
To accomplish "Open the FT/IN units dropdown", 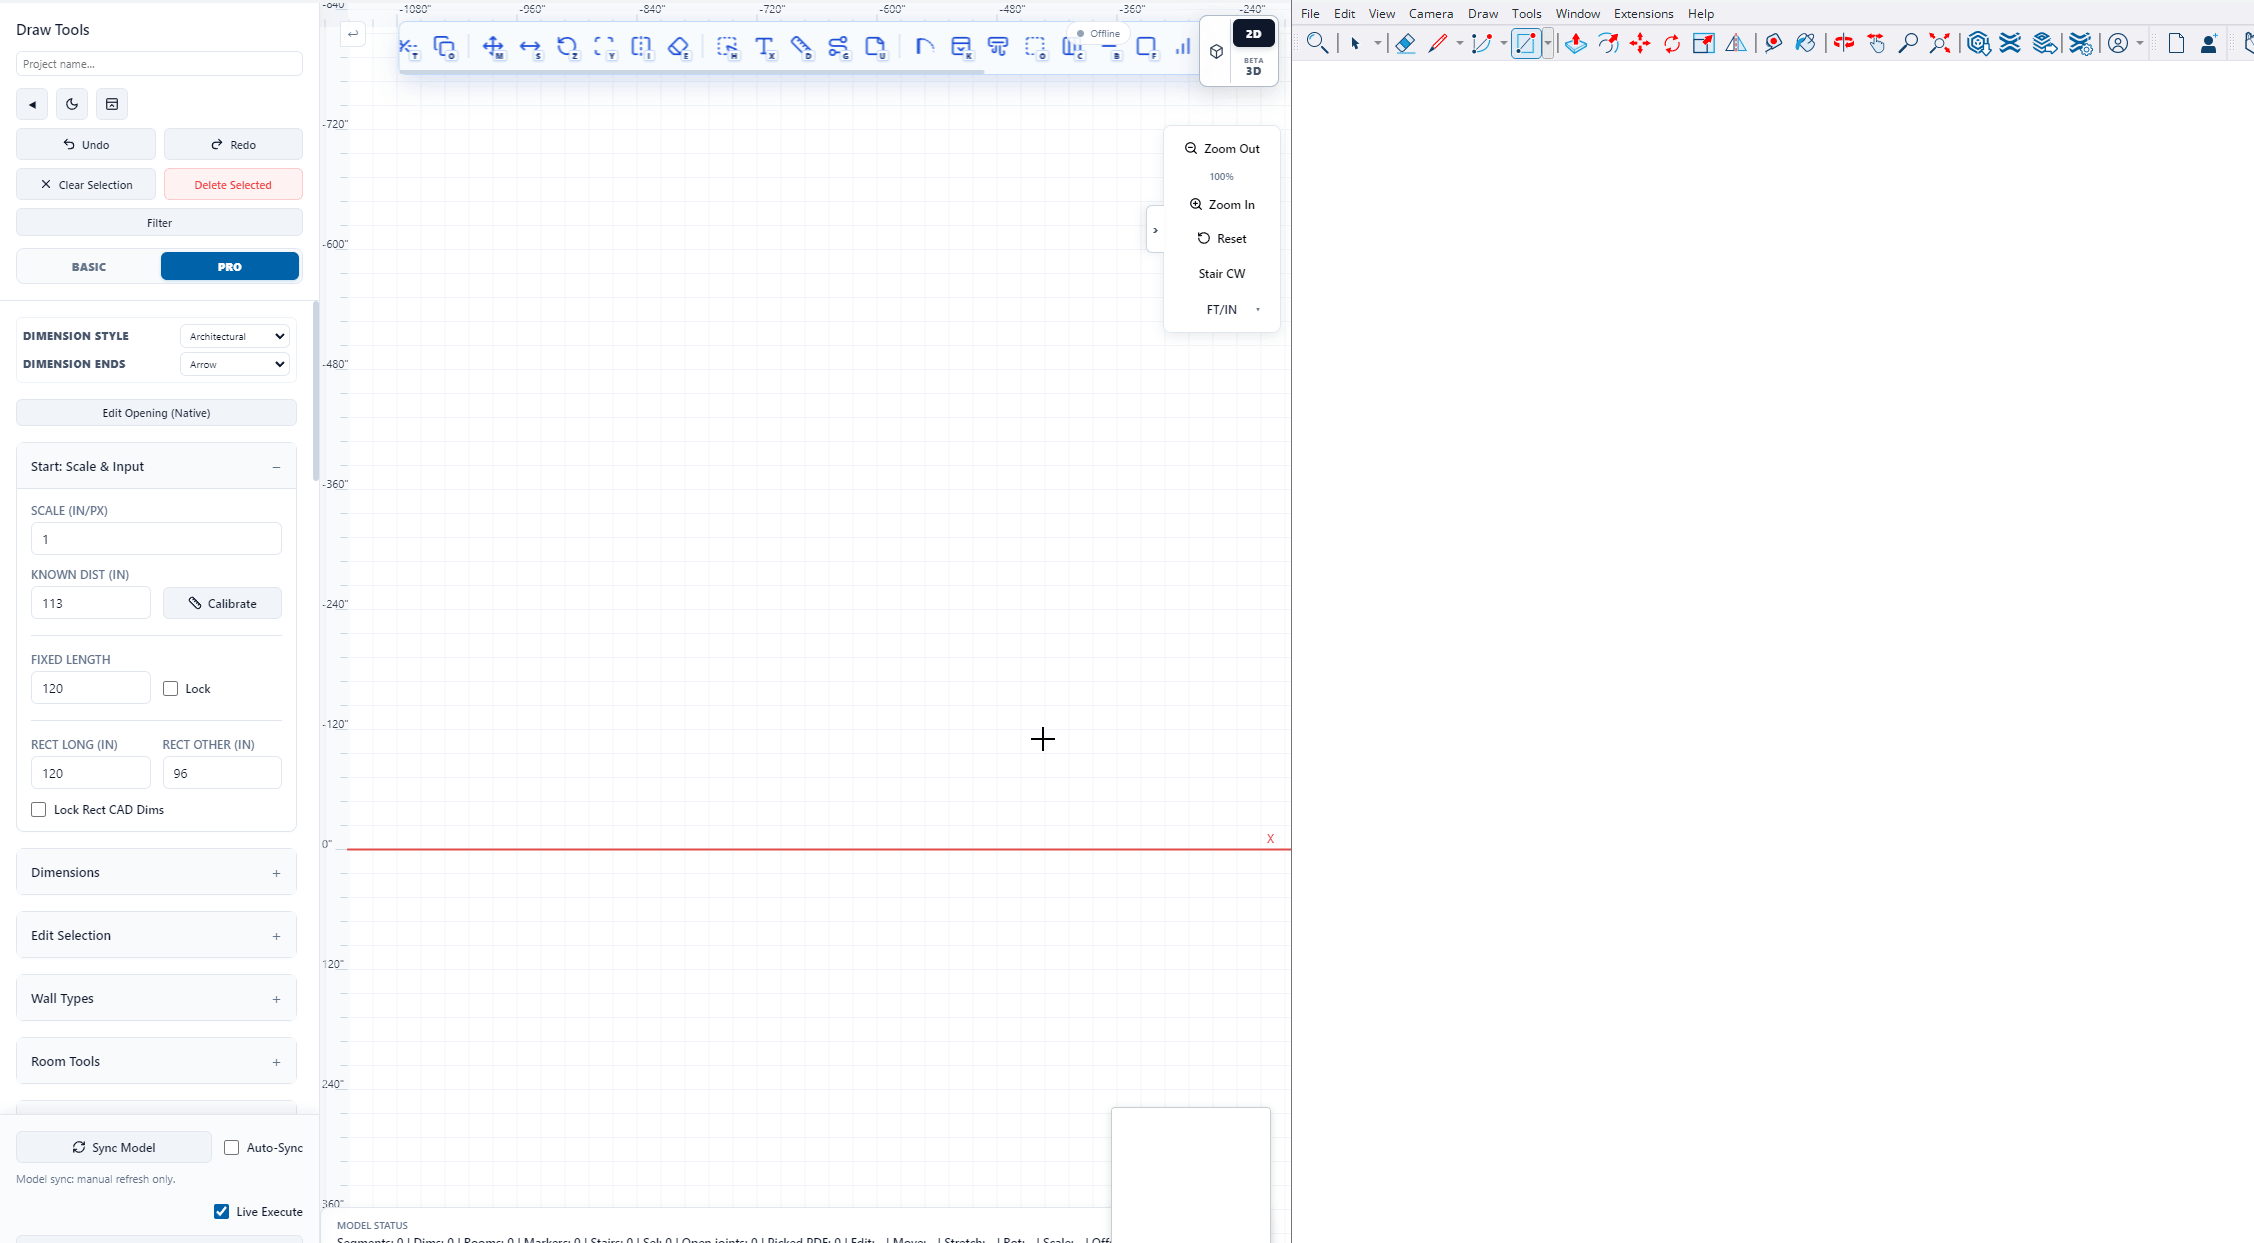I will tap(1222, 309).
